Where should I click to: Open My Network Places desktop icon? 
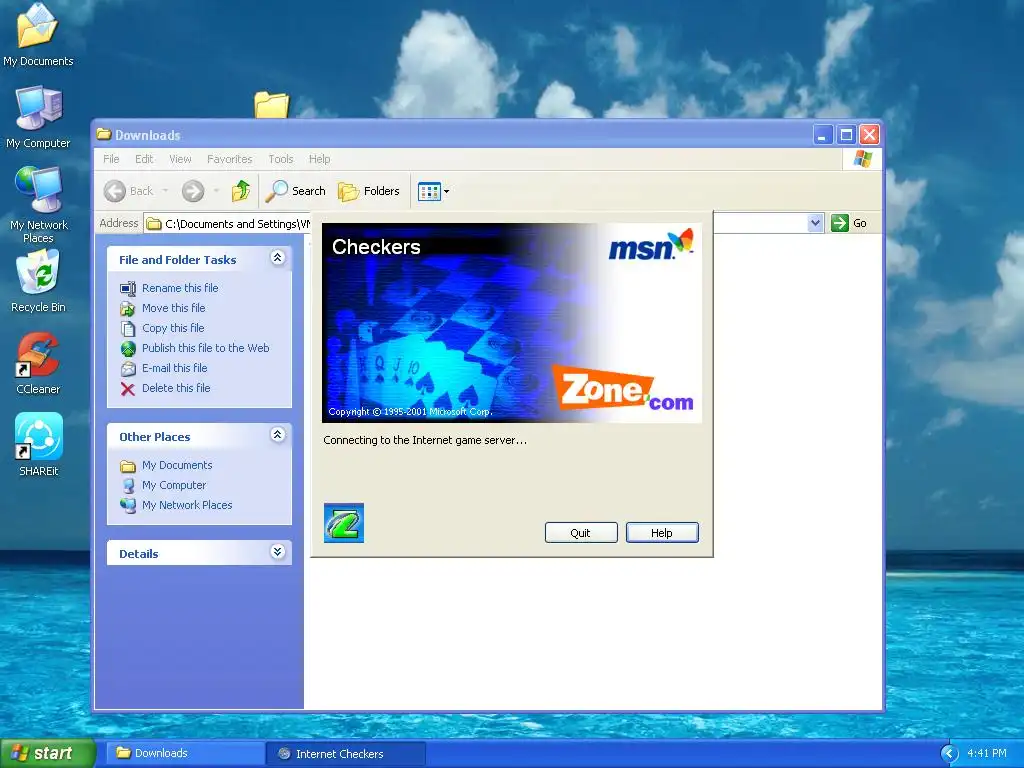pyautogui.click(x=39, y=205)
